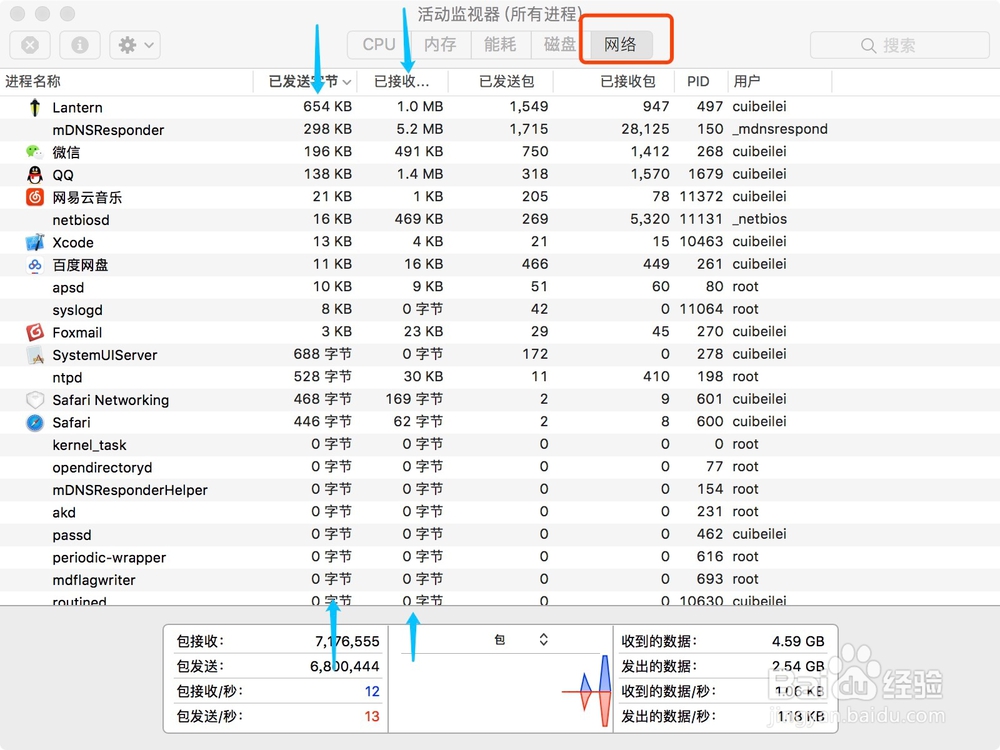Switch to the 磁盘 disk tab
Screen dimensions: 1000x750
(559, 45)
